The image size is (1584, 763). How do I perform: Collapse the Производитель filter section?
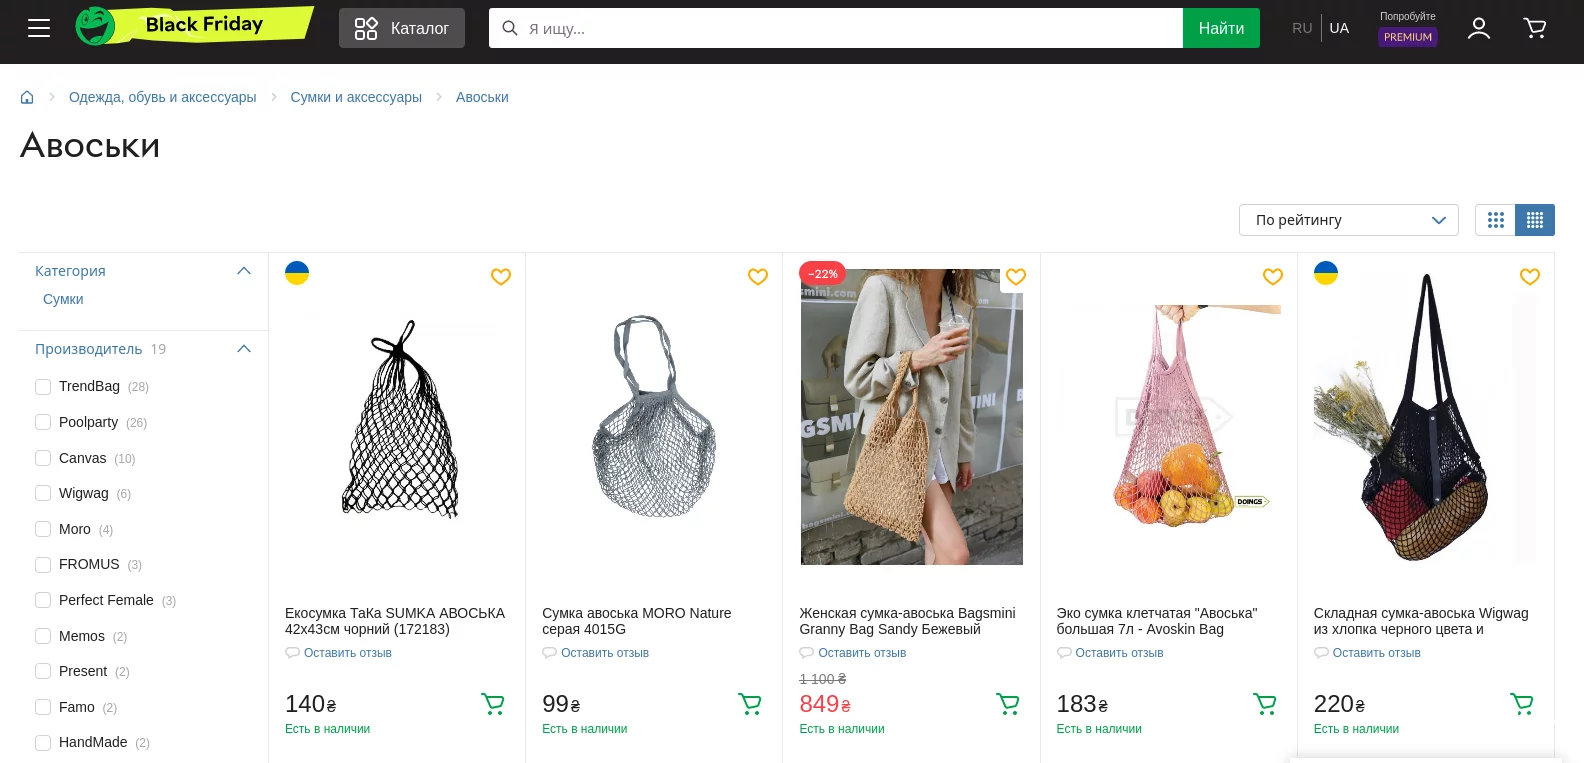[243, 349]
